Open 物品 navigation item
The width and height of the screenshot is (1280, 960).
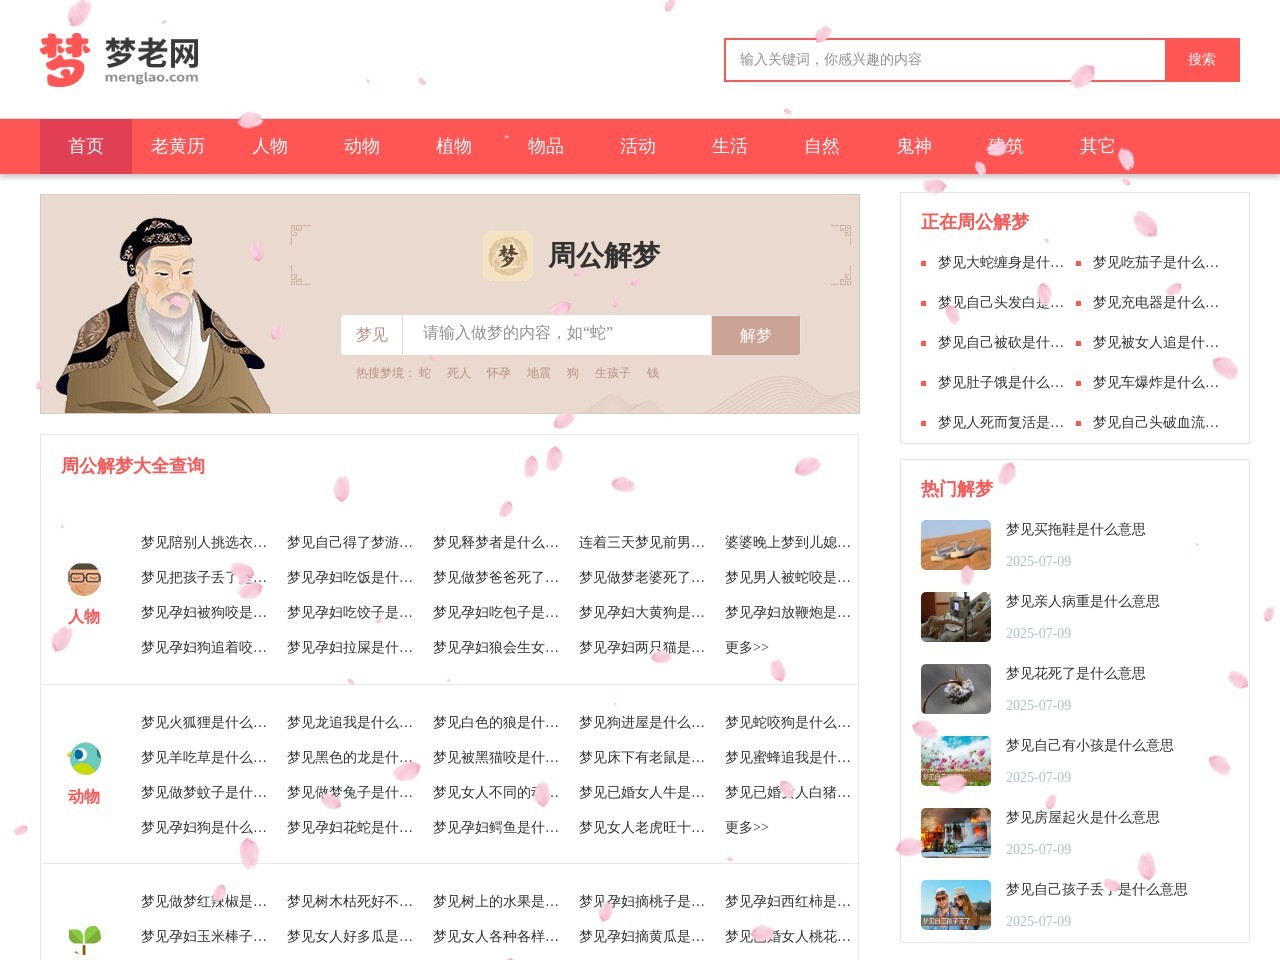(546, 146)
